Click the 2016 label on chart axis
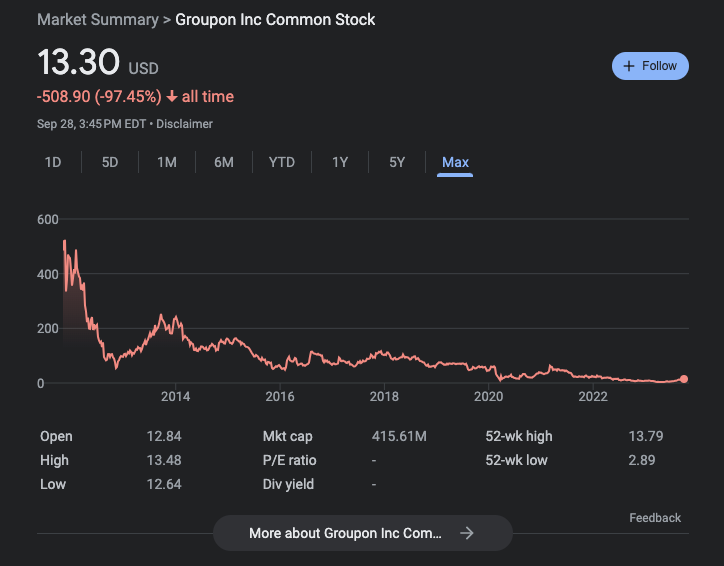724x566 pixels. pos(280,397)
